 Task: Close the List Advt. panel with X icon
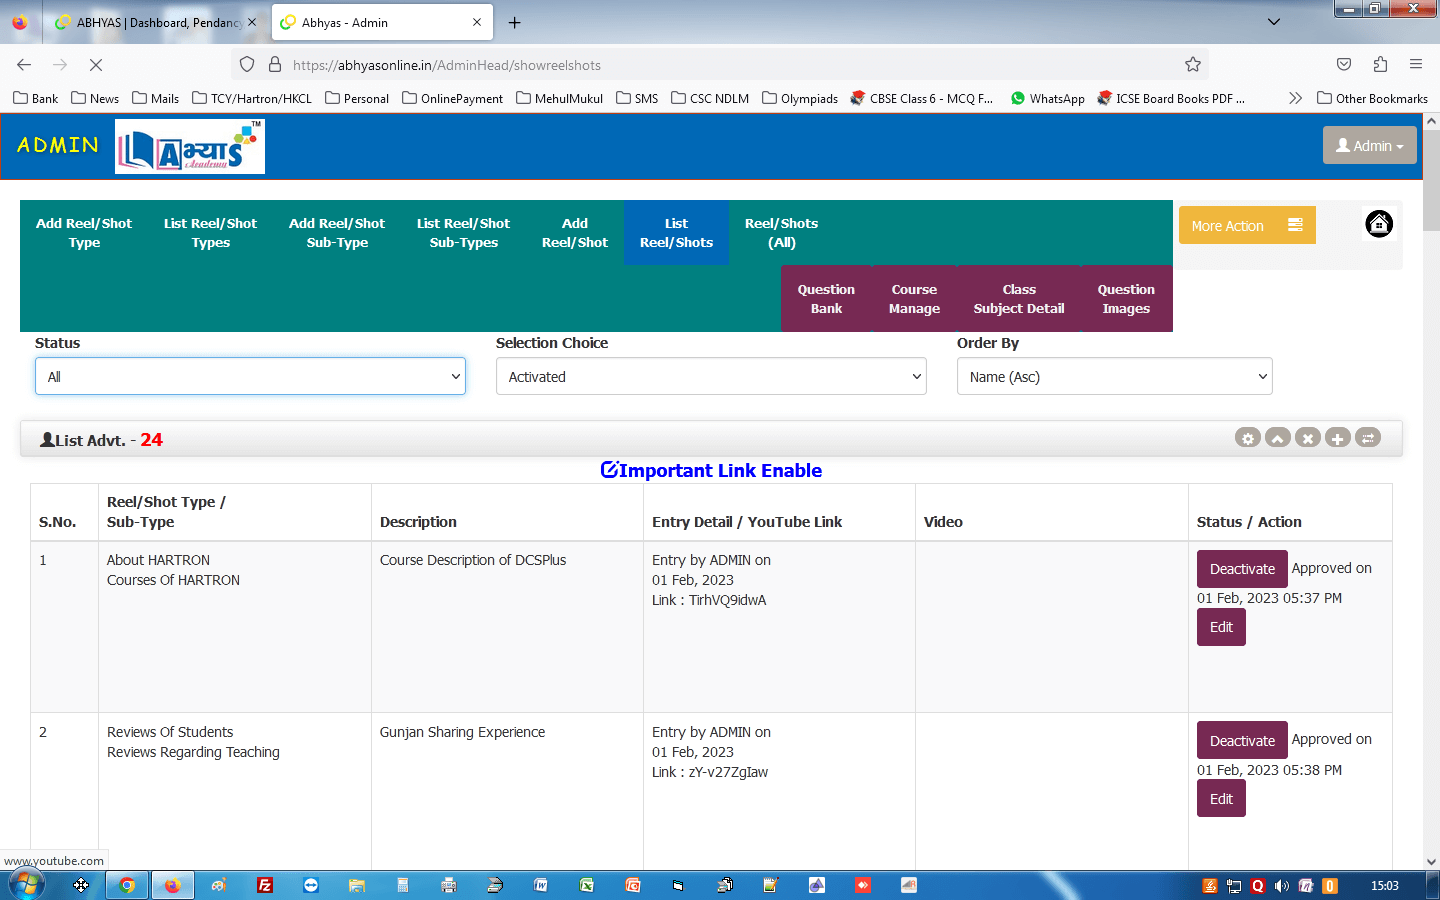1307,438
